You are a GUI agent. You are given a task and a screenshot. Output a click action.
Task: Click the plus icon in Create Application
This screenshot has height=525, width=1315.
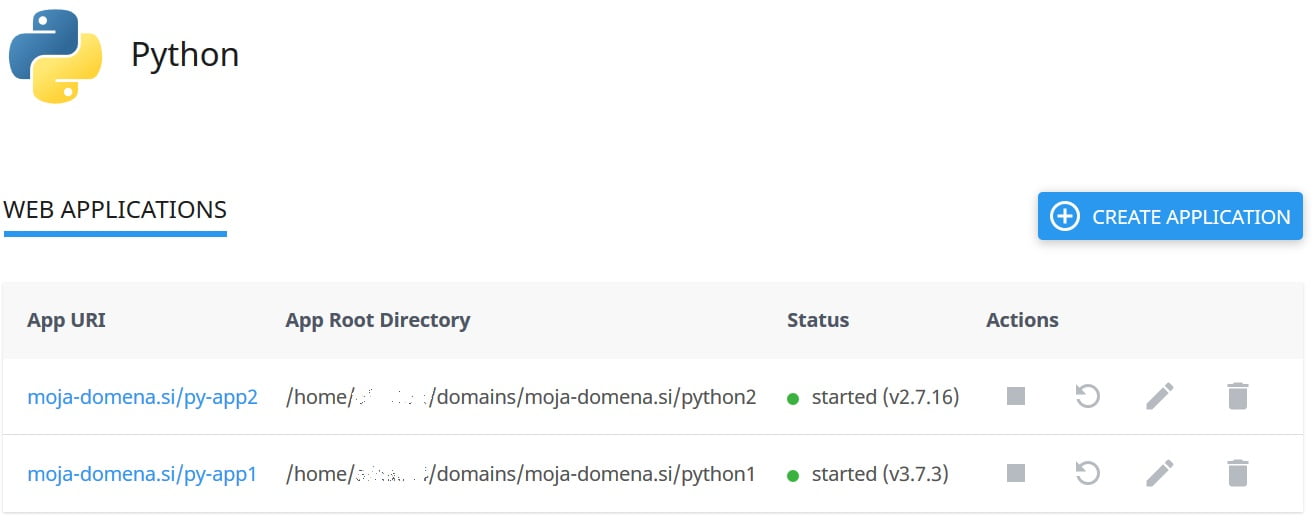pos(1065,216)
